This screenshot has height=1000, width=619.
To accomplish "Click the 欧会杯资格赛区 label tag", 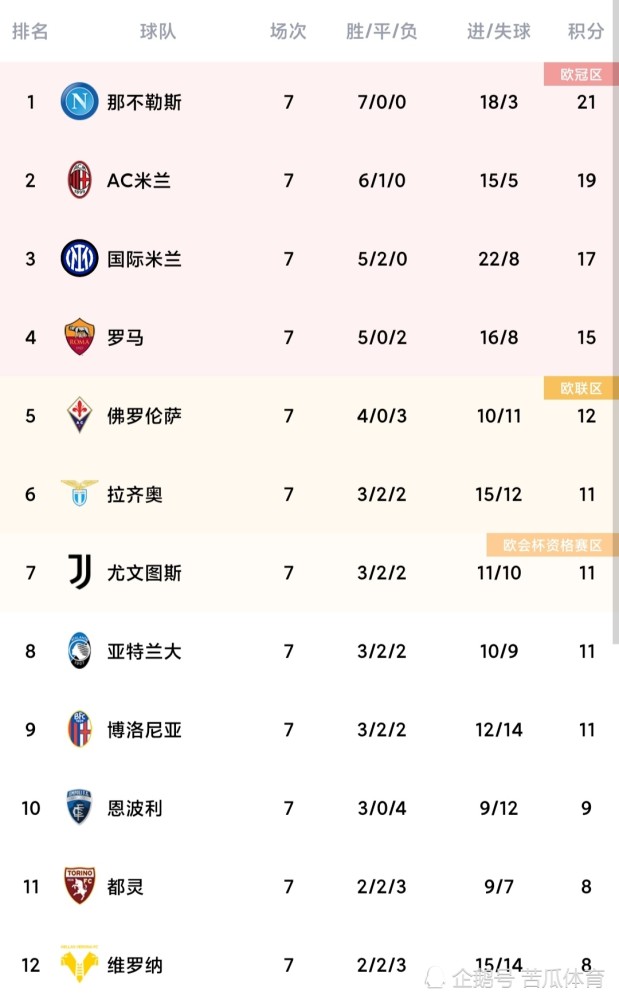I will pos(552,545).
